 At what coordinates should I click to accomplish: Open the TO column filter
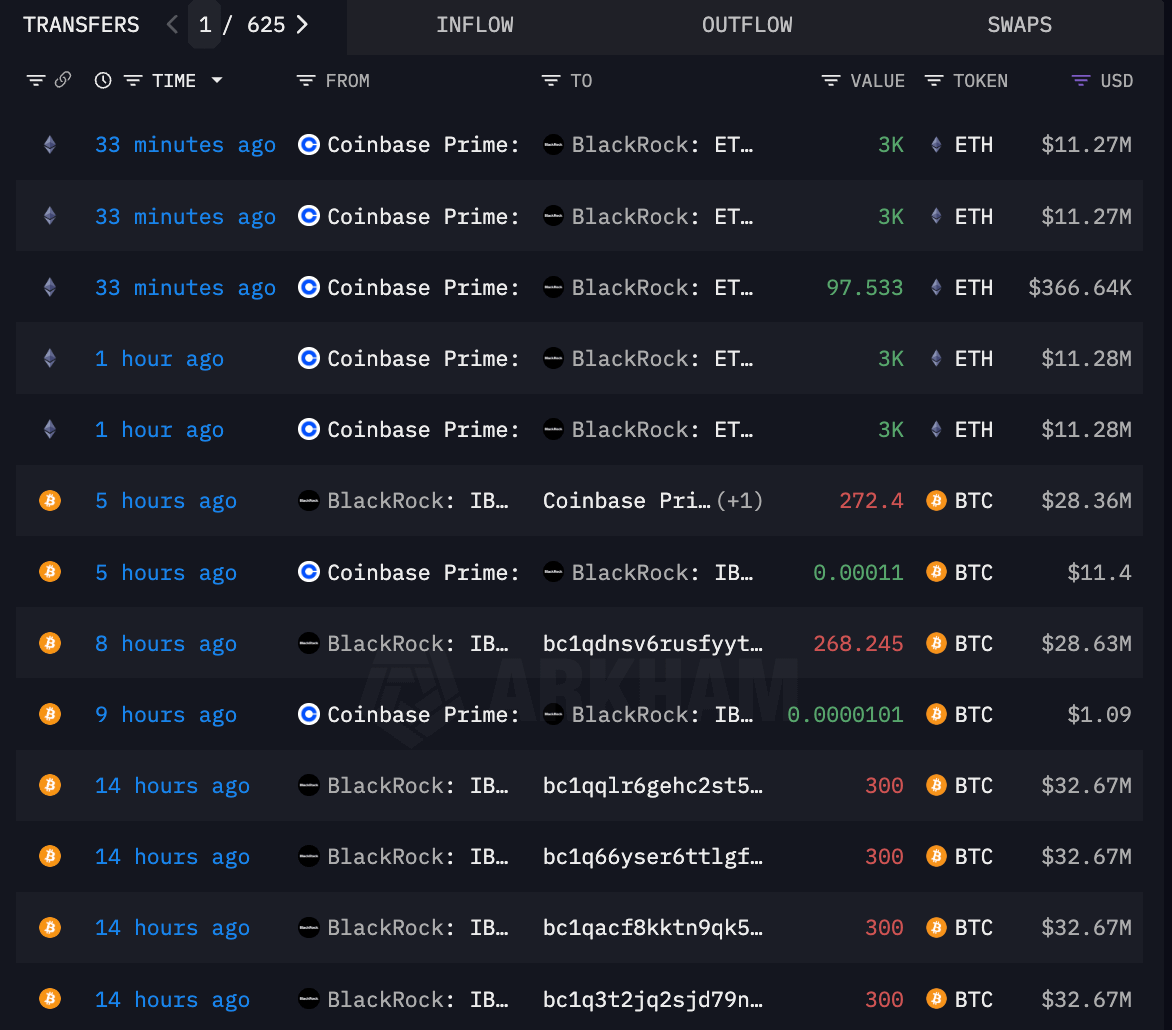pyautogui.click(x=551, y=80)
